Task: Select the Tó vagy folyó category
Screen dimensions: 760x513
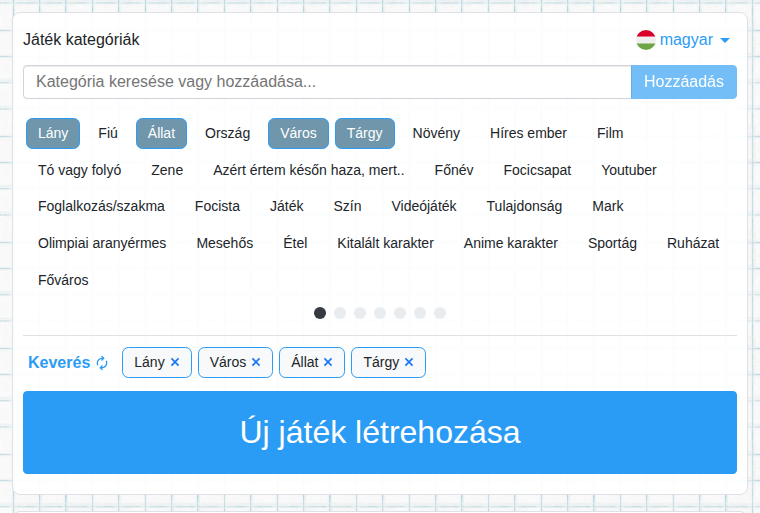Action: coord(79,170)
